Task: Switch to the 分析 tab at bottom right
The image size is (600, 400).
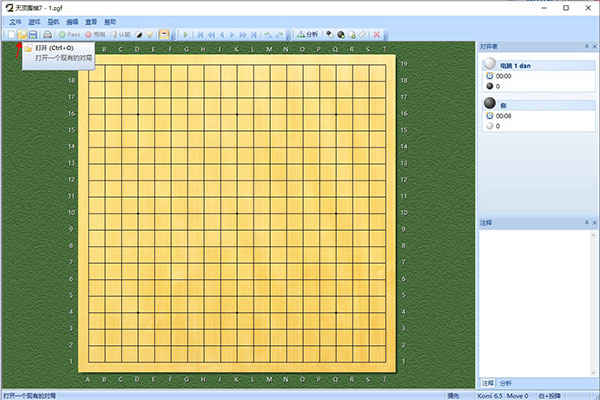Action: click(505, 383)
